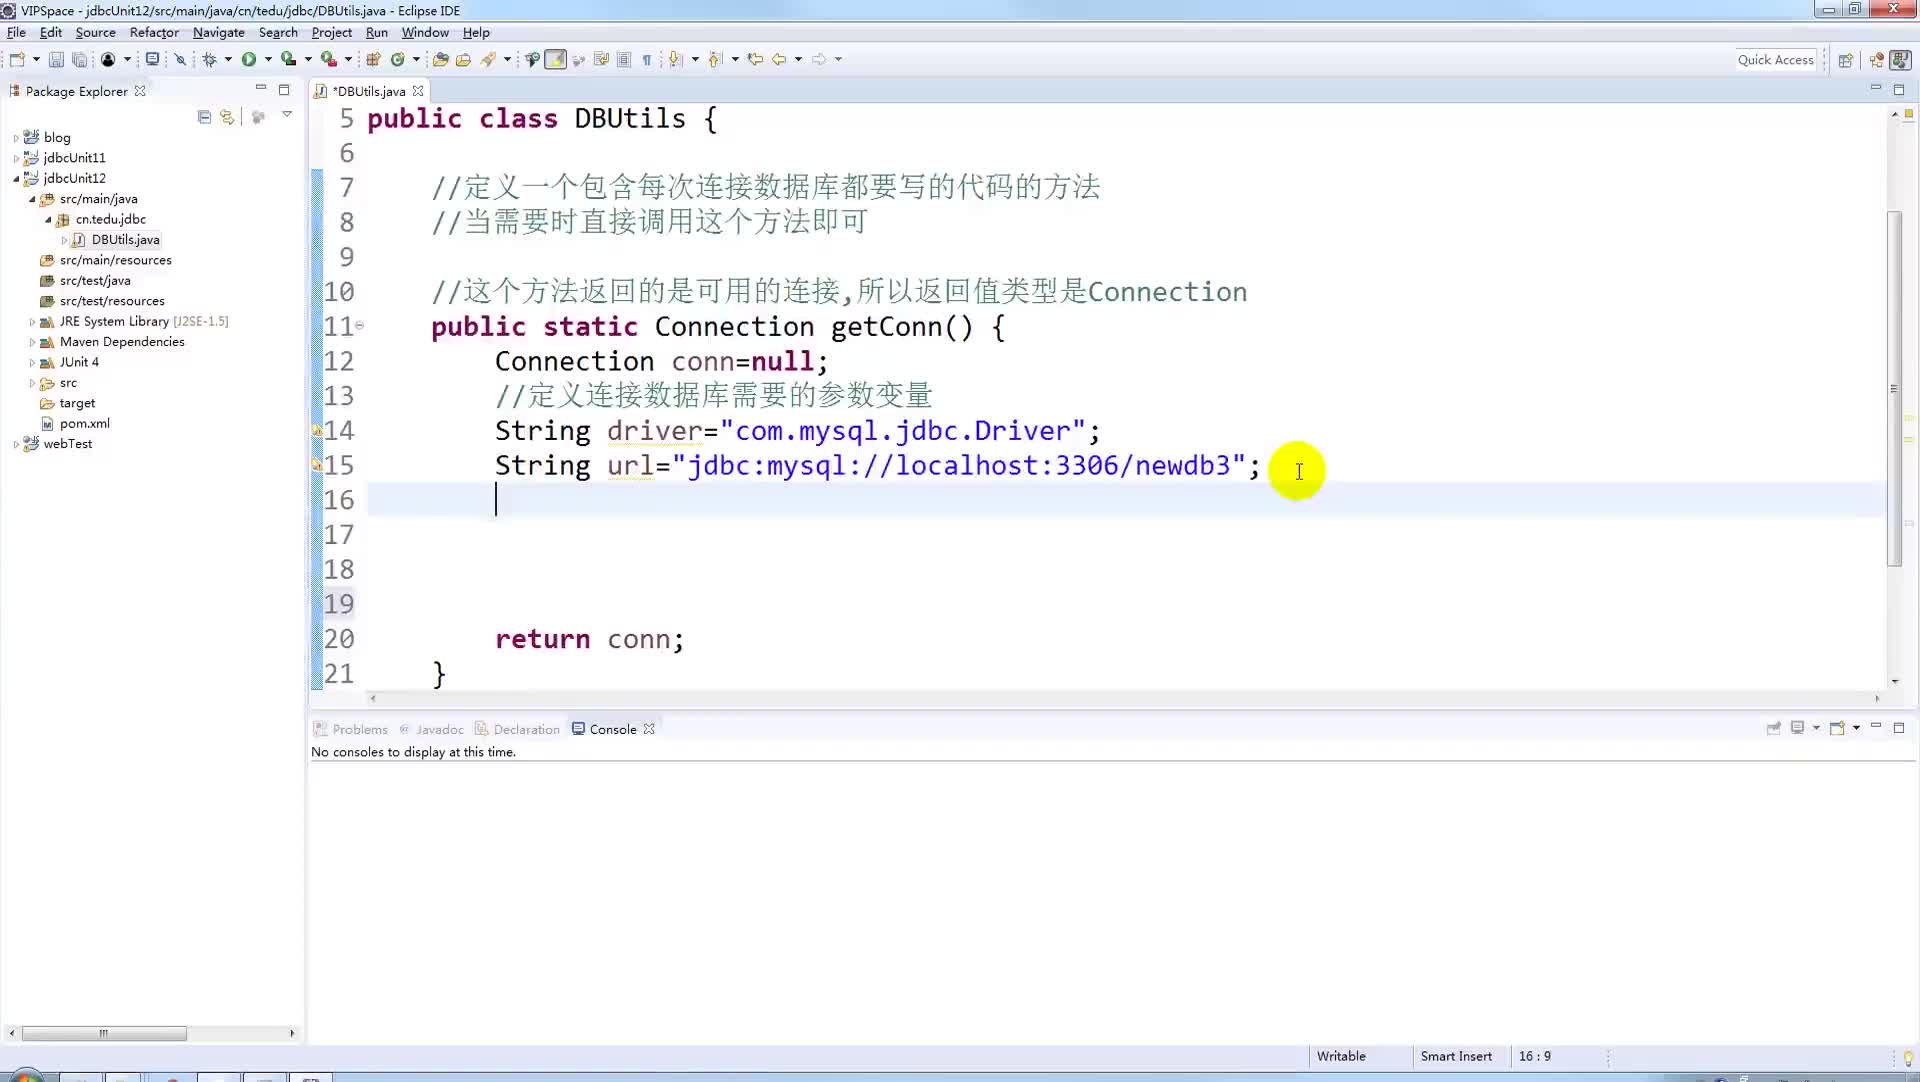This screenshot has height=1082, width=1920.
Task: Click Open Console icon
Action: (x=1837, y=728)
